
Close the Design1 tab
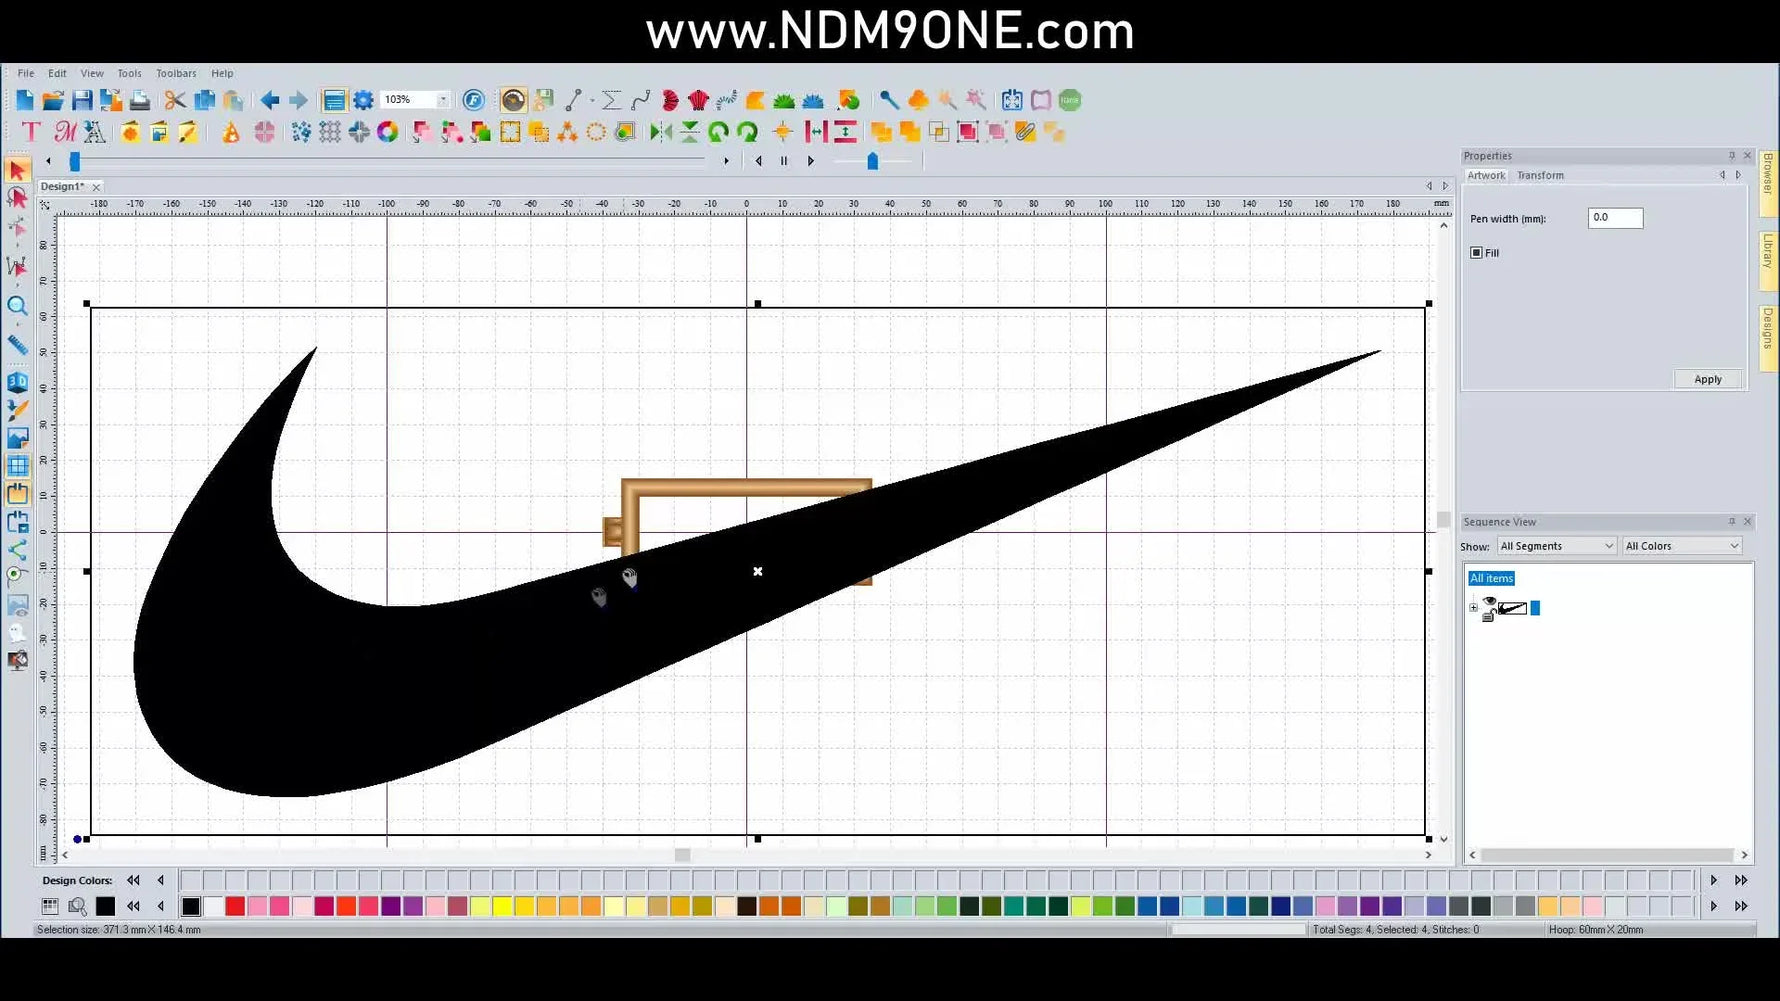coord(96,187)
